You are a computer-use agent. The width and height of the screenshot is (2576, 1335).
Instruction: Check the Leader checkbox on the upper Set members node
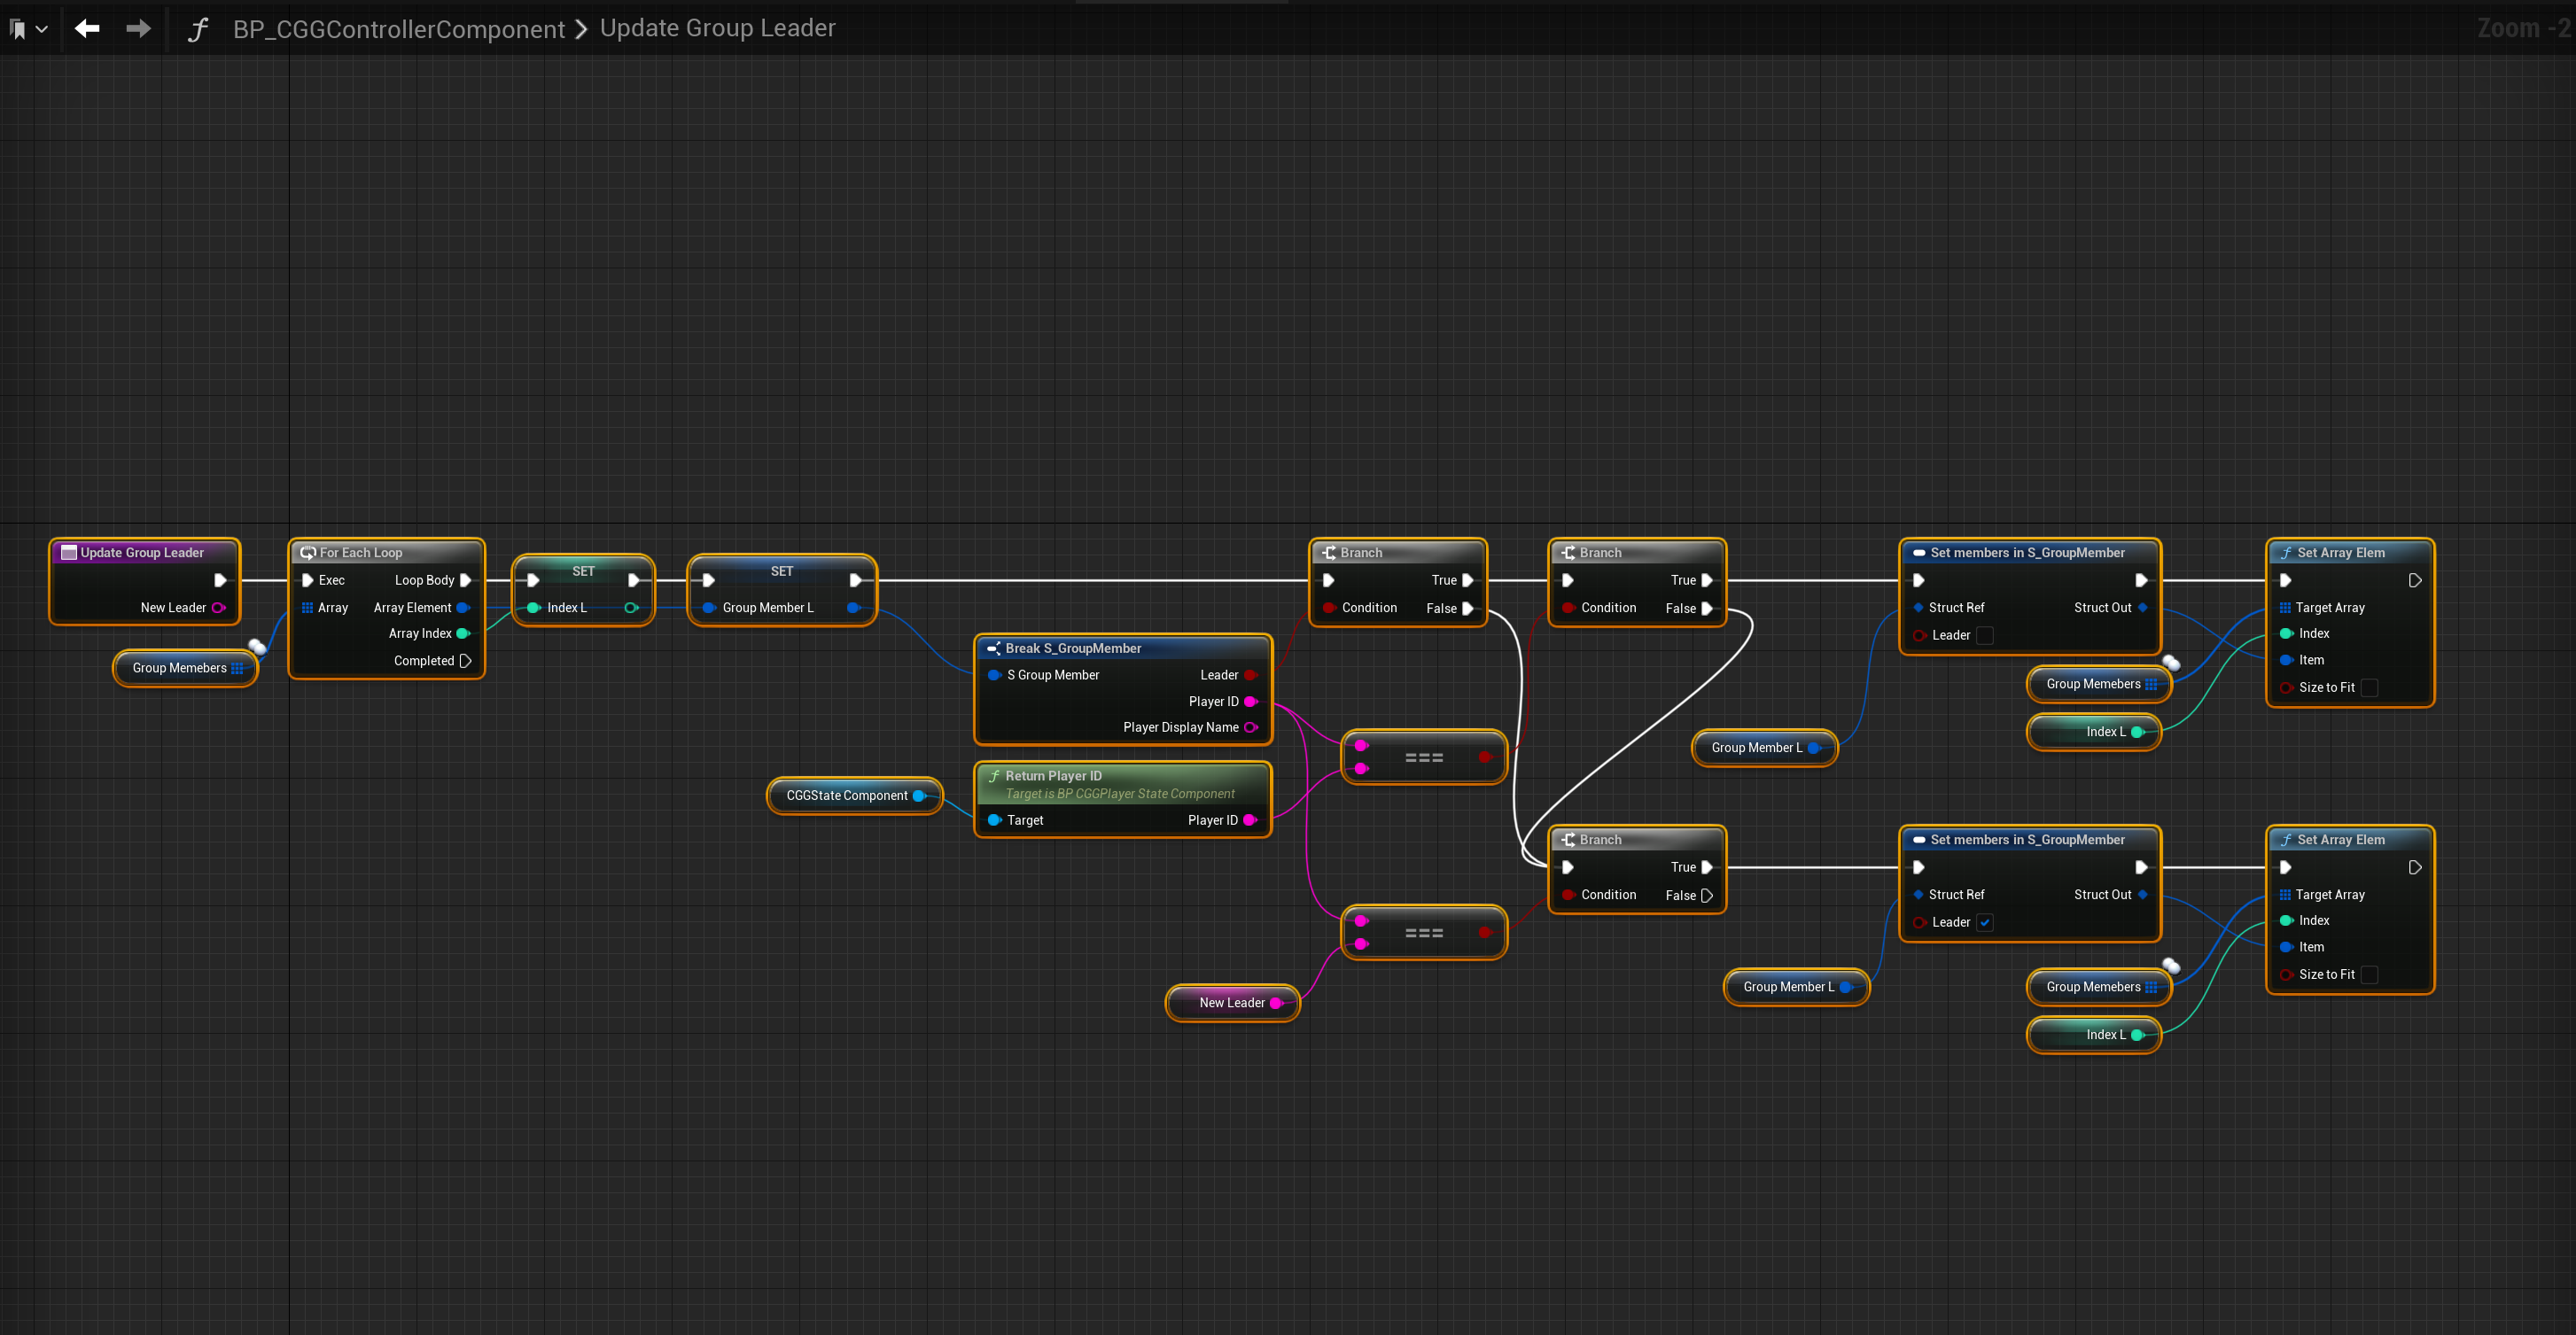(x=1985, y=635)
